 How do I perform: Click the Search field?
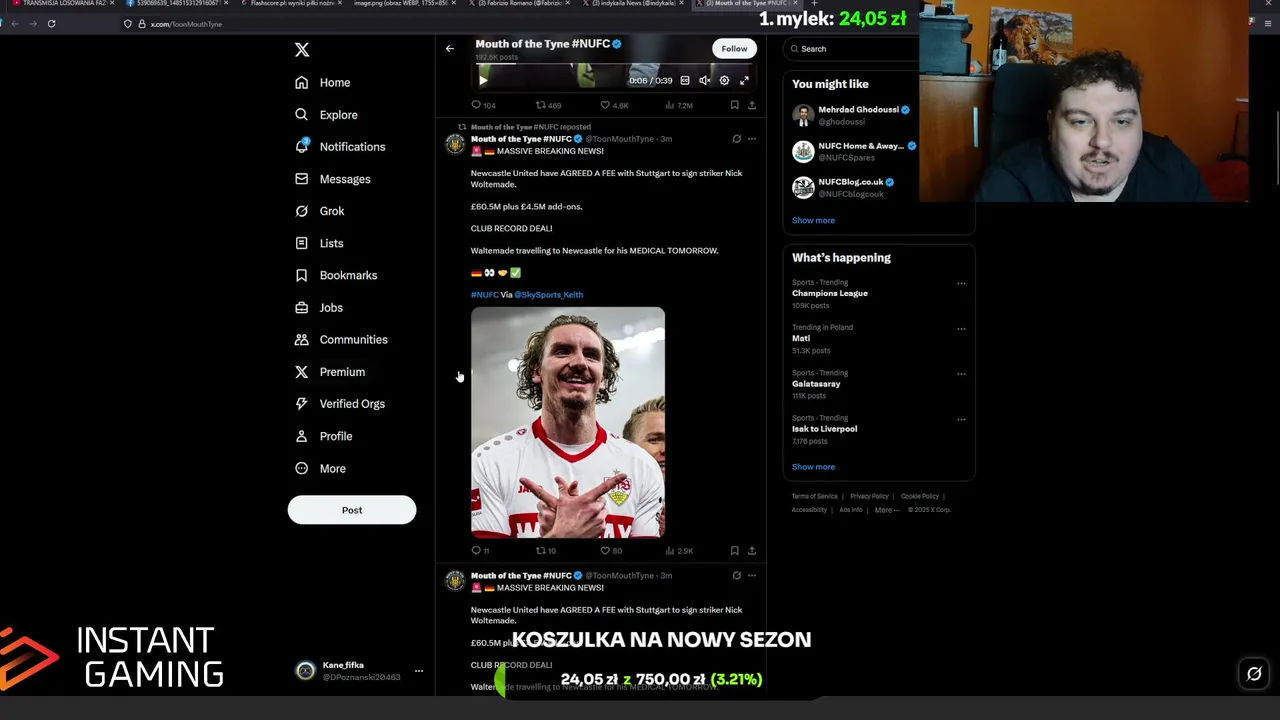point(850,49)
